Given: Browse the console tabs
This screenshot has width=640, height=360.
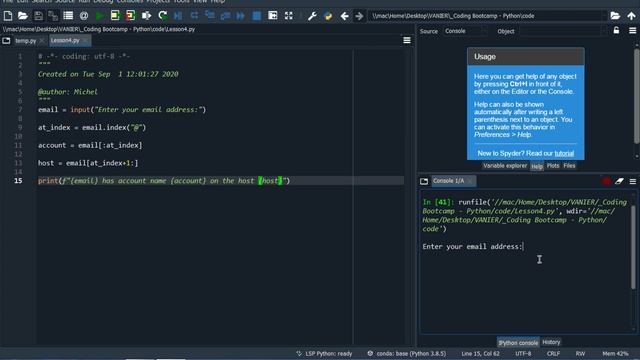Looking at the screenshot, I should click(x=424, y=181).
